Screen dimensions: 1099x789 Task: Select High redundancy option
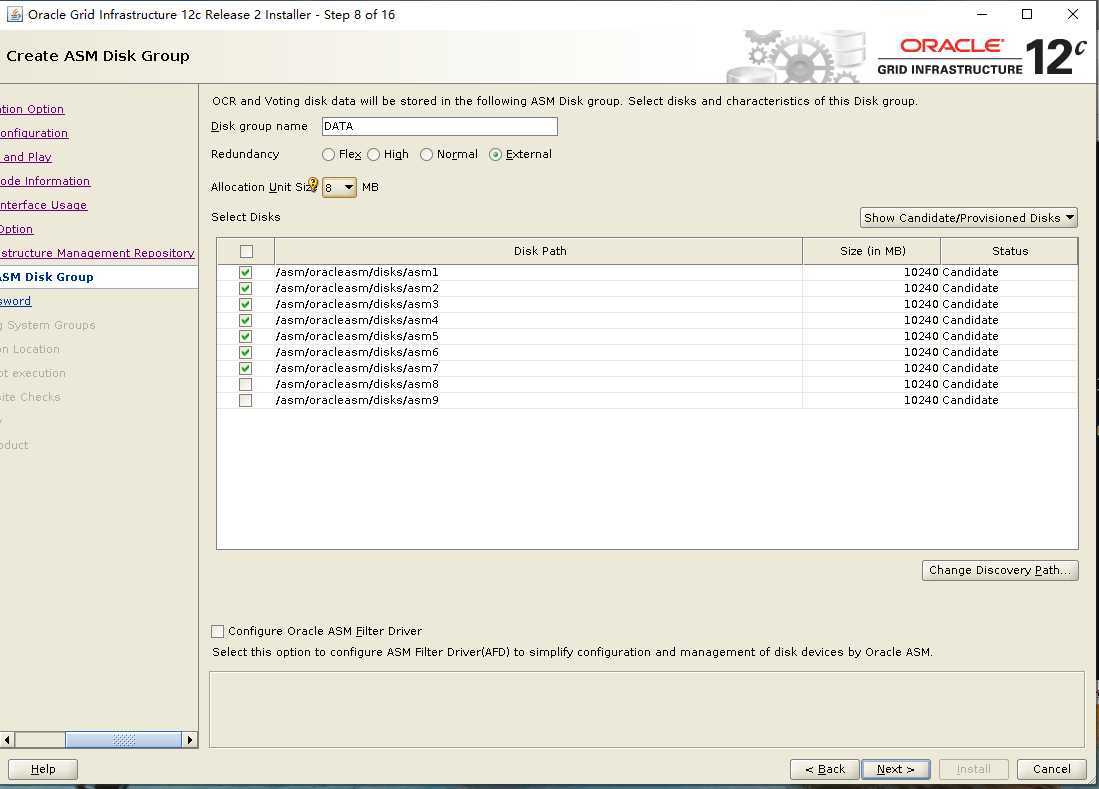click(x=374, y=154)
